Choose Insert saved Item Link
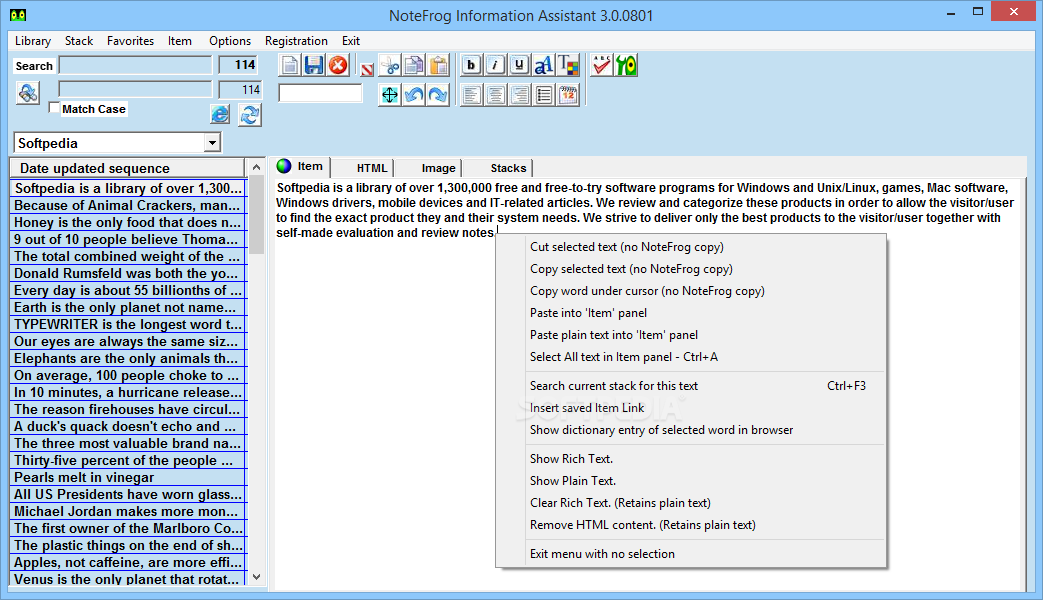The width and height of the screenshot is (1043, 600). tap(690, 408)
